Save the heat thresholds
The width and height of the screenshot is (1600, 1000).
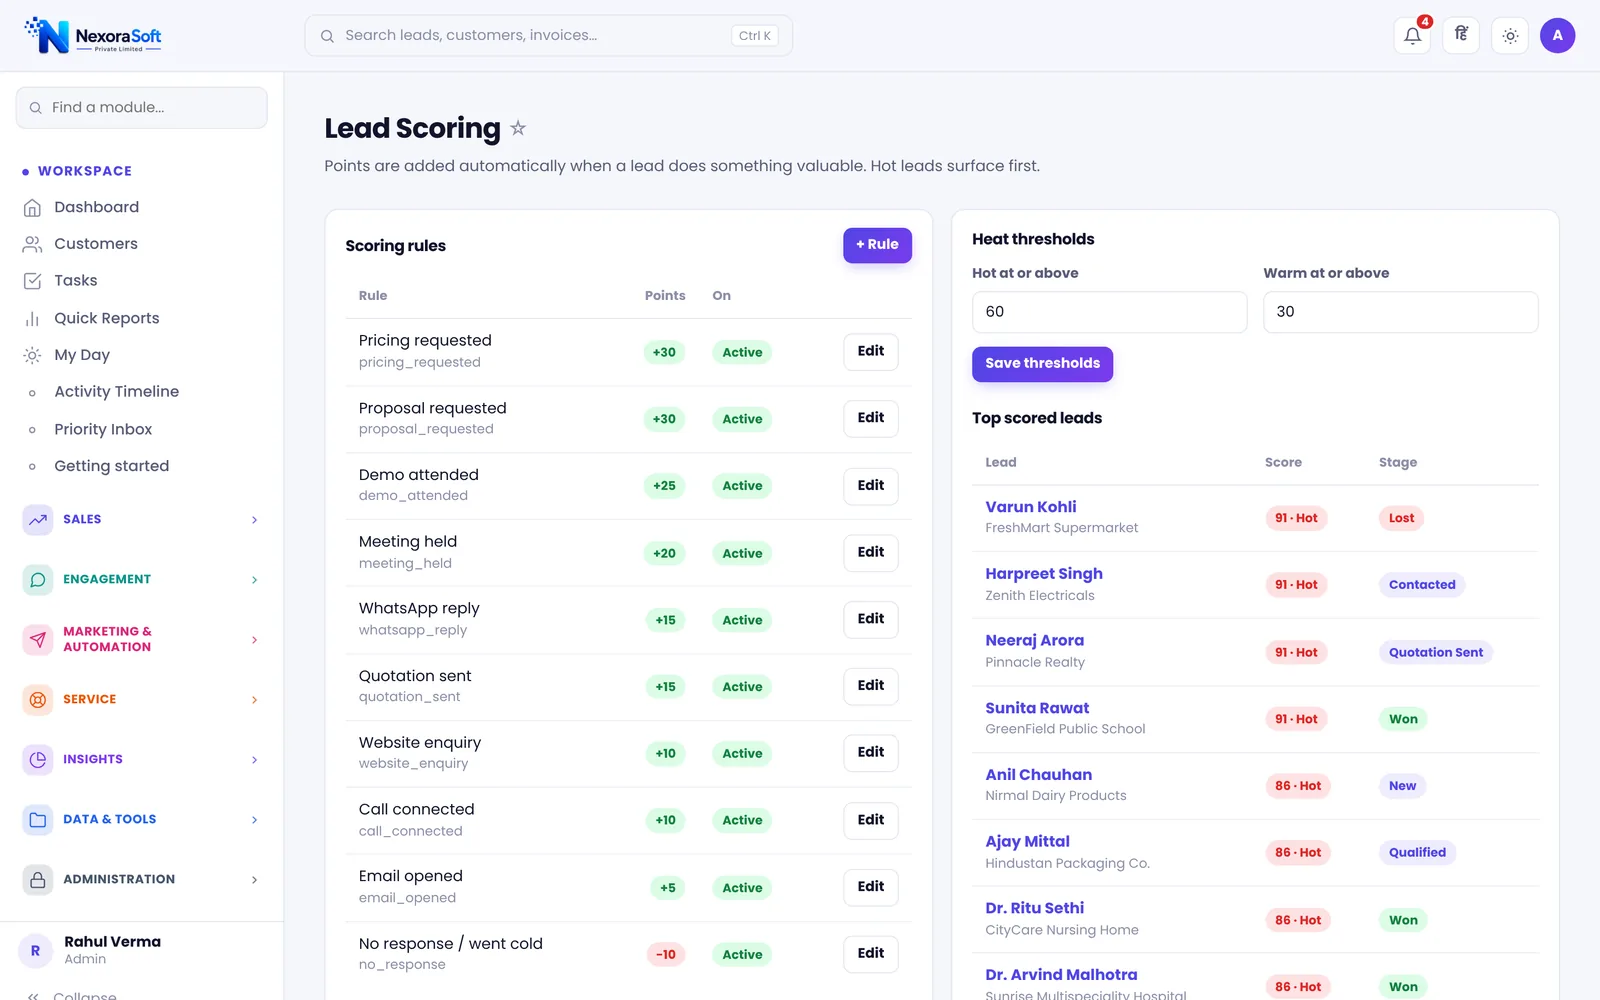1042,364
